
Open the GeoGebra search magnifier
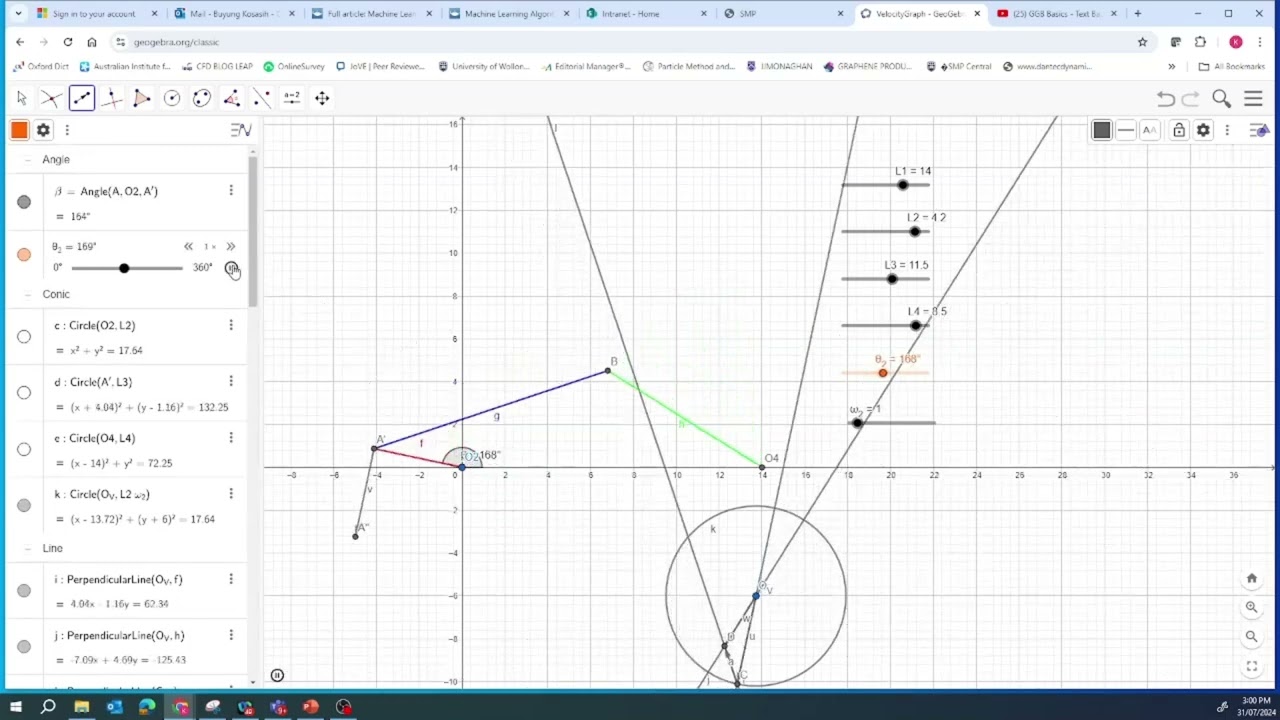1221,98
